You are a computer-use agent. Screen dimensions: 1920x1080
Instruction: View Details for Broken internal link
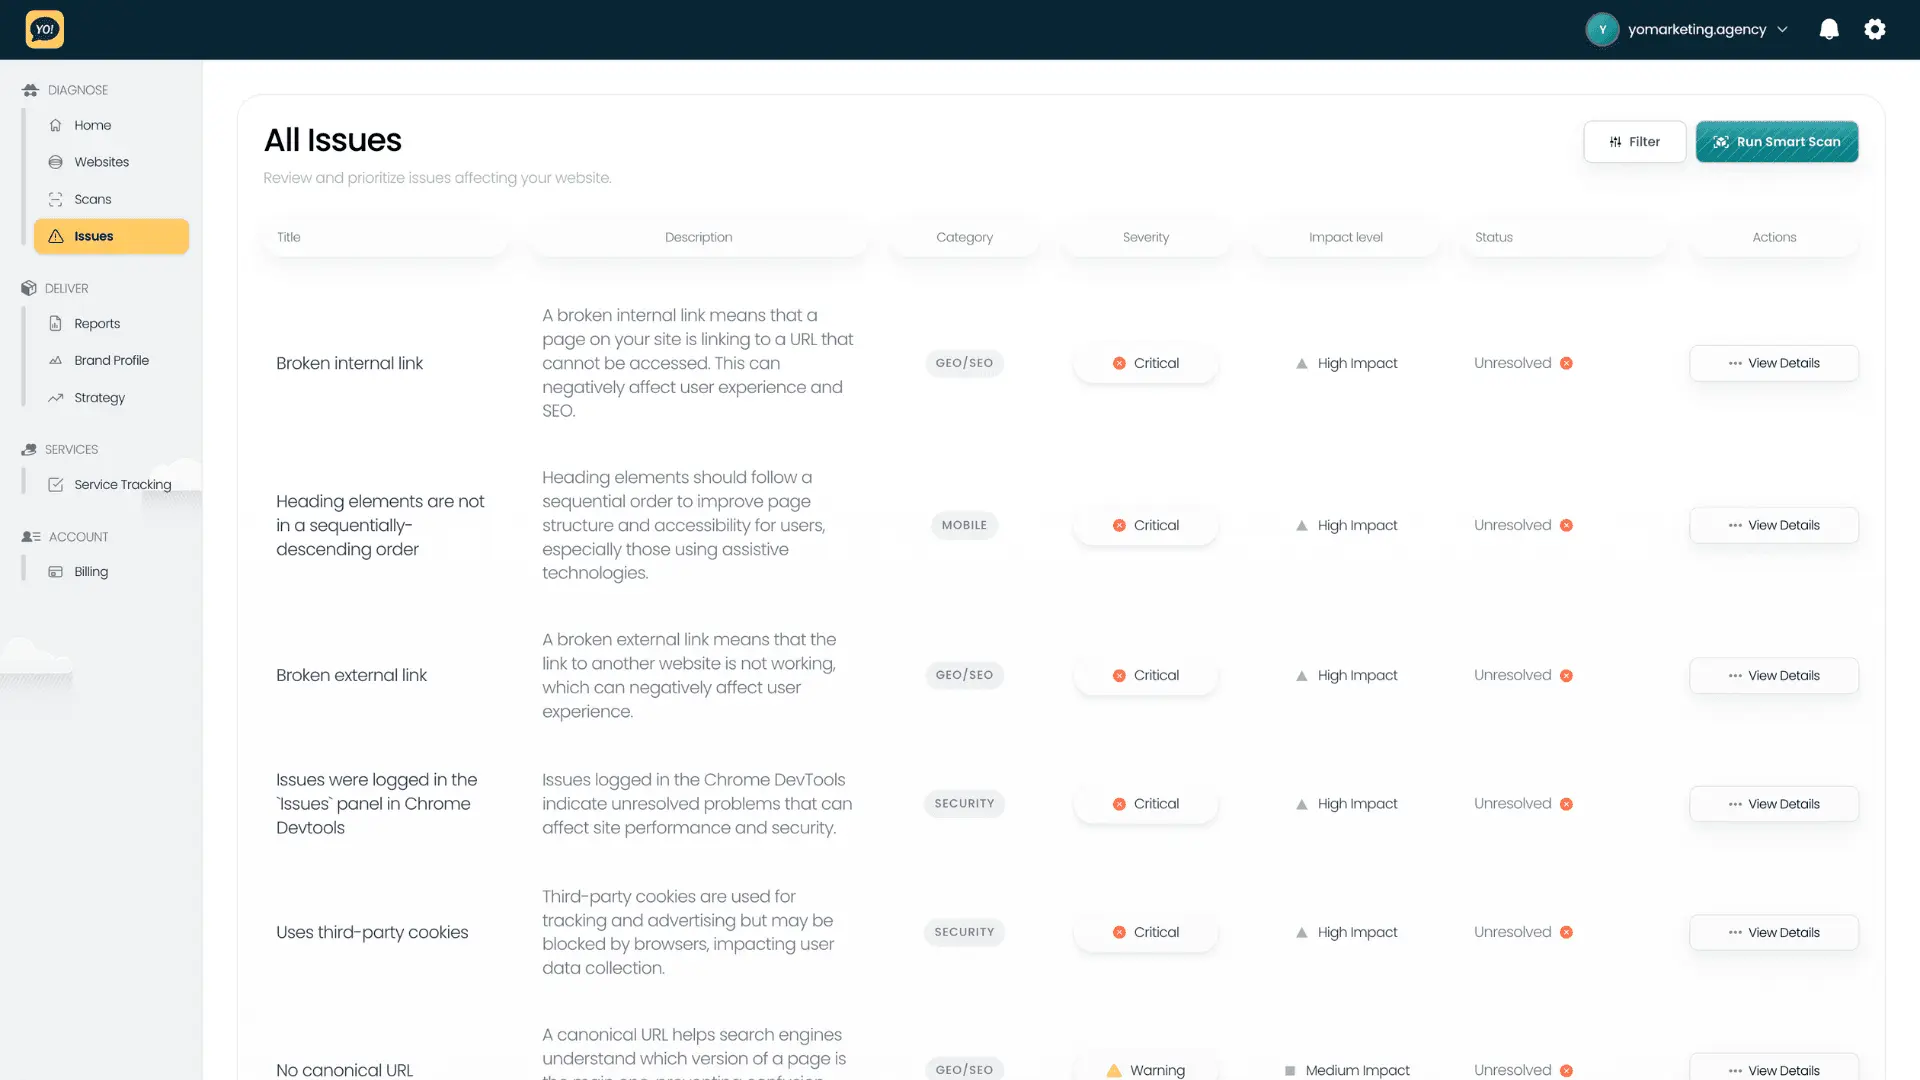tap(1774, 363)
